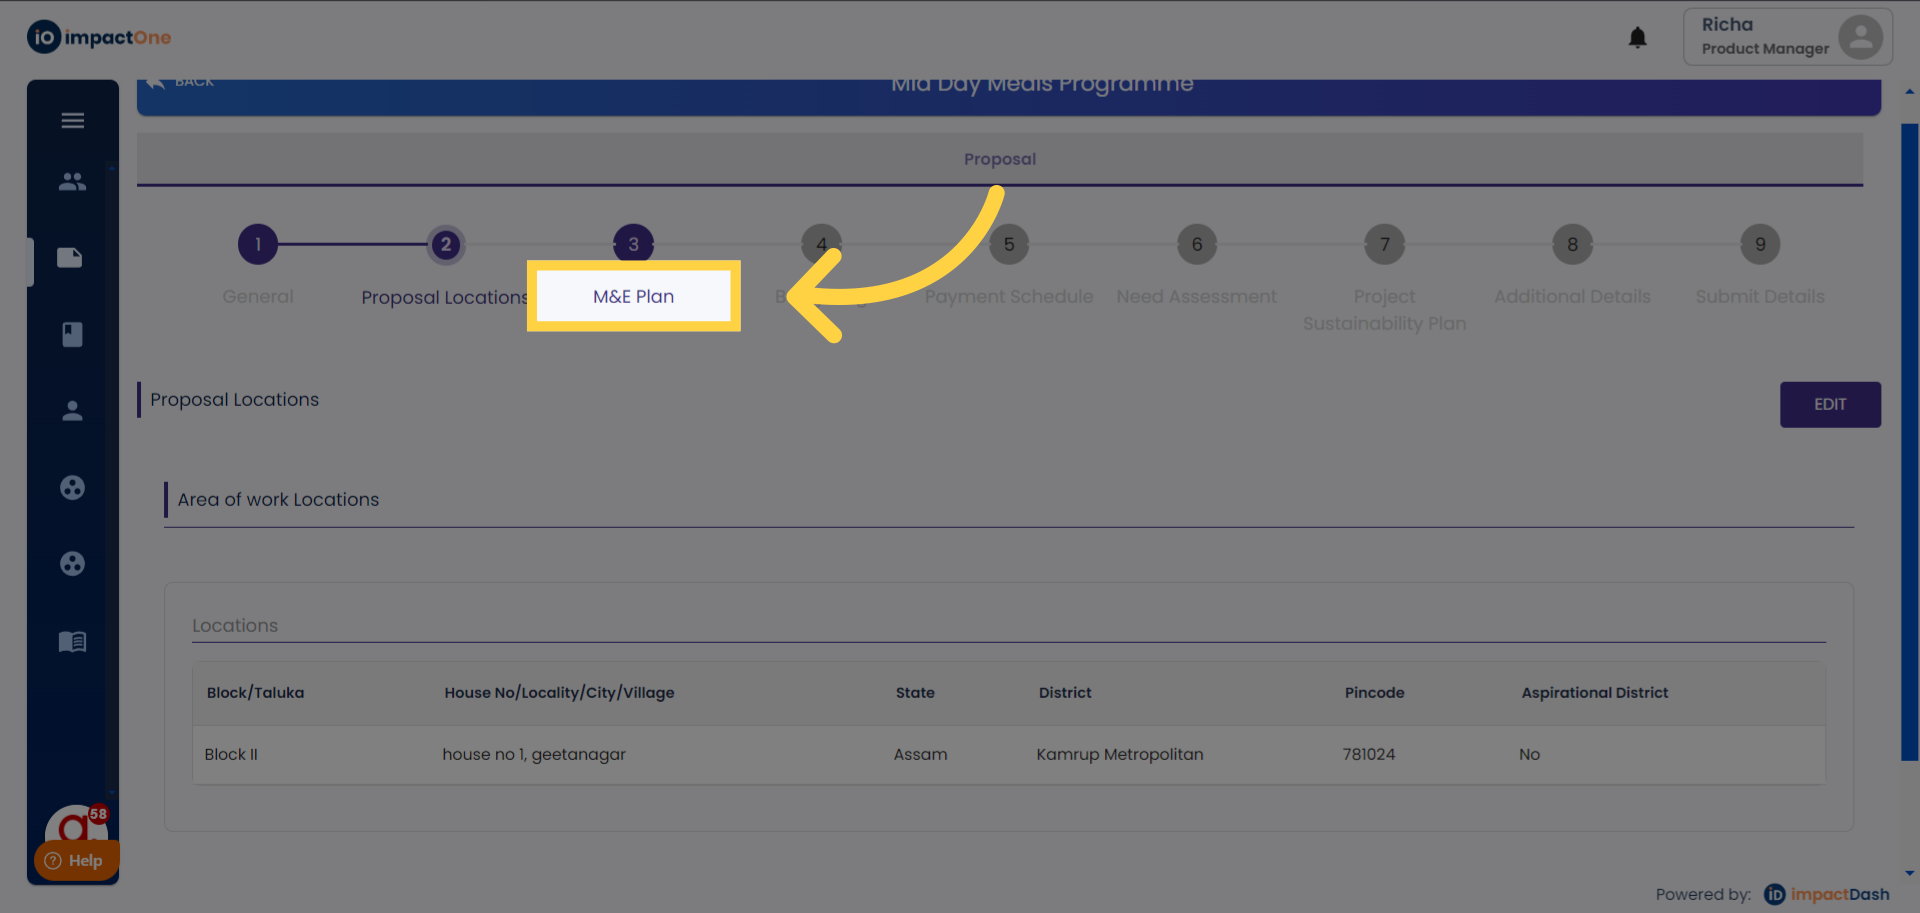Open the bookmark notebook icon in sidebar
Viewport: 1920px width, 913px height.
point(72,334)
